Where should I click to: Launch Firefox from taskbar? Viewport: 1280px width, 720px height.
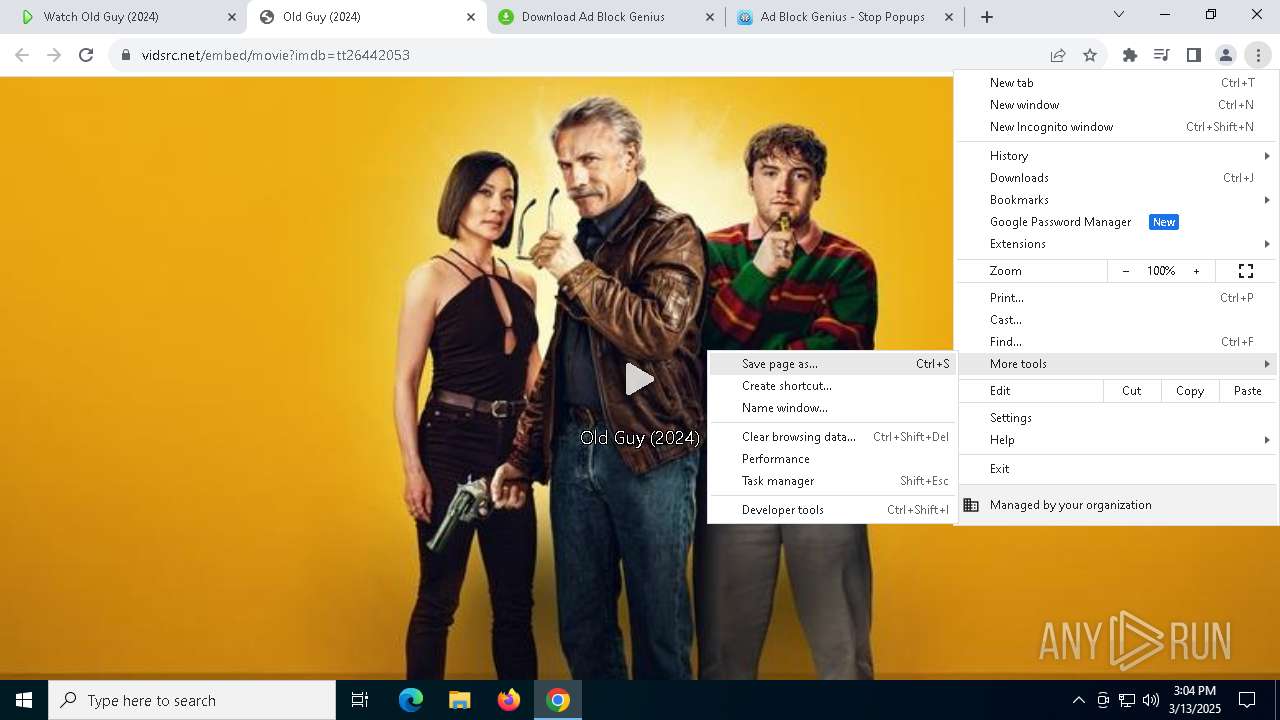click(x=509, y=700)
